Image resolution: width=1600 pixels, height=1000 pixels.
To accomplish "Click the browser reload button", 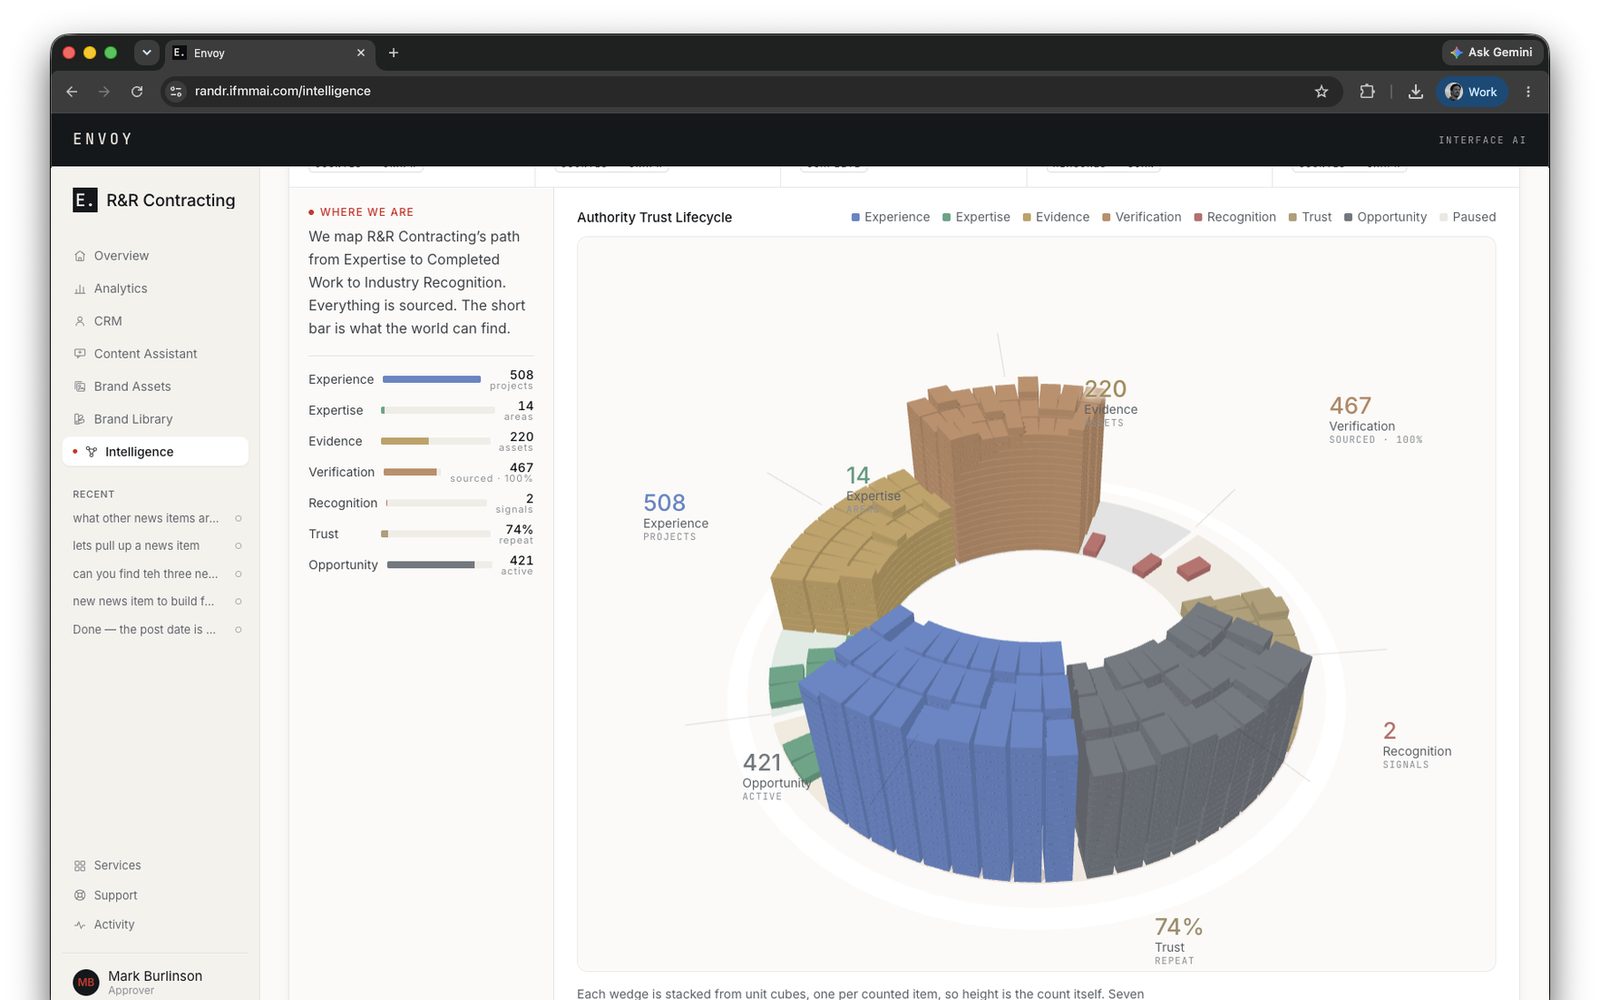I will [x=137, y=91].
